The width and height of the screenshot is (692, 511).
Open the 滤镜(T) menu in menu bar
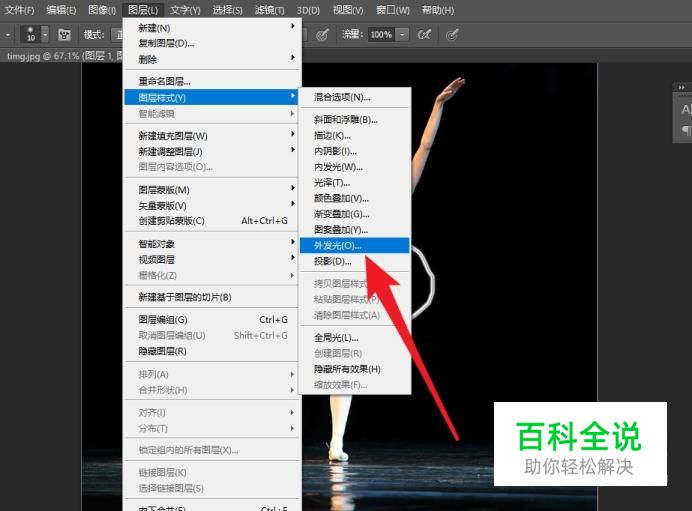pyautogui.click(x=269, y=10)
